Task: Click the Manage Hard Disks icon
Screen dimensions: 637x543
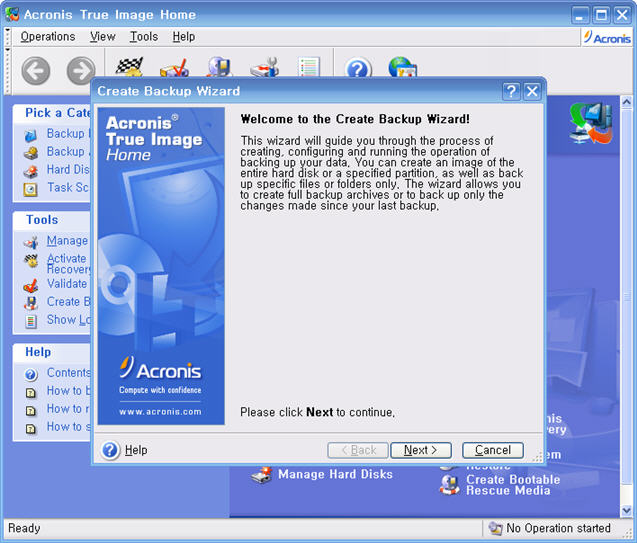Action: pyautogui.click(x=262, y=474)
